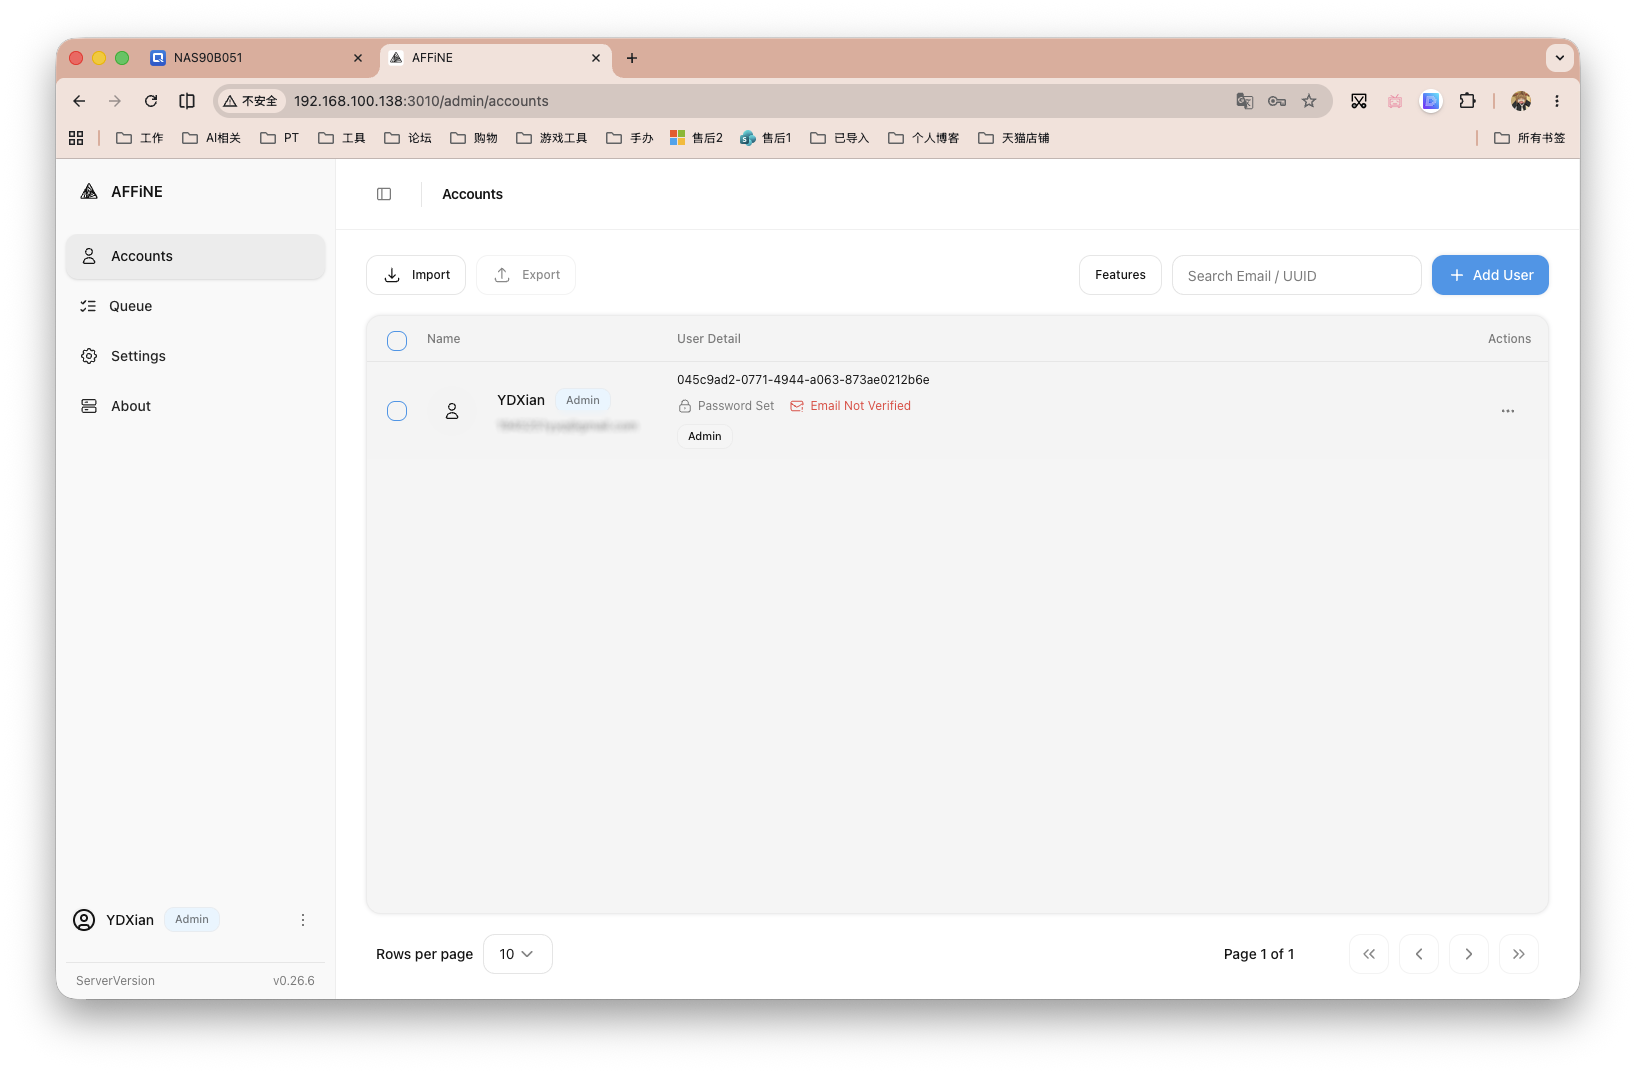
Task: Switch to the AFFiNE browser tab
Action: [496, 58]
